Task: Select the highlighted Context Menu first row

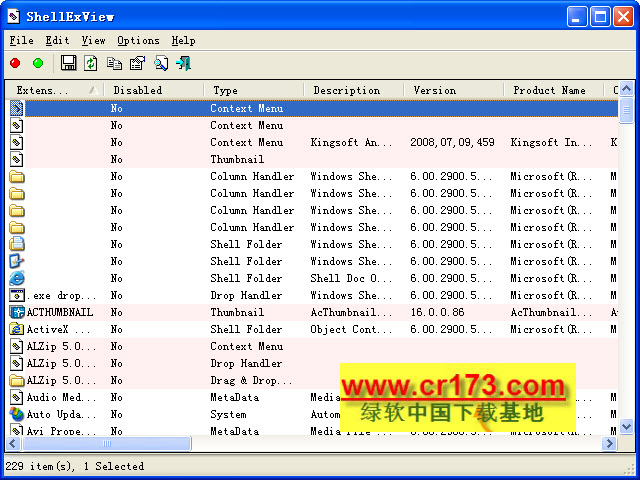Action: [x=312, y=108]
